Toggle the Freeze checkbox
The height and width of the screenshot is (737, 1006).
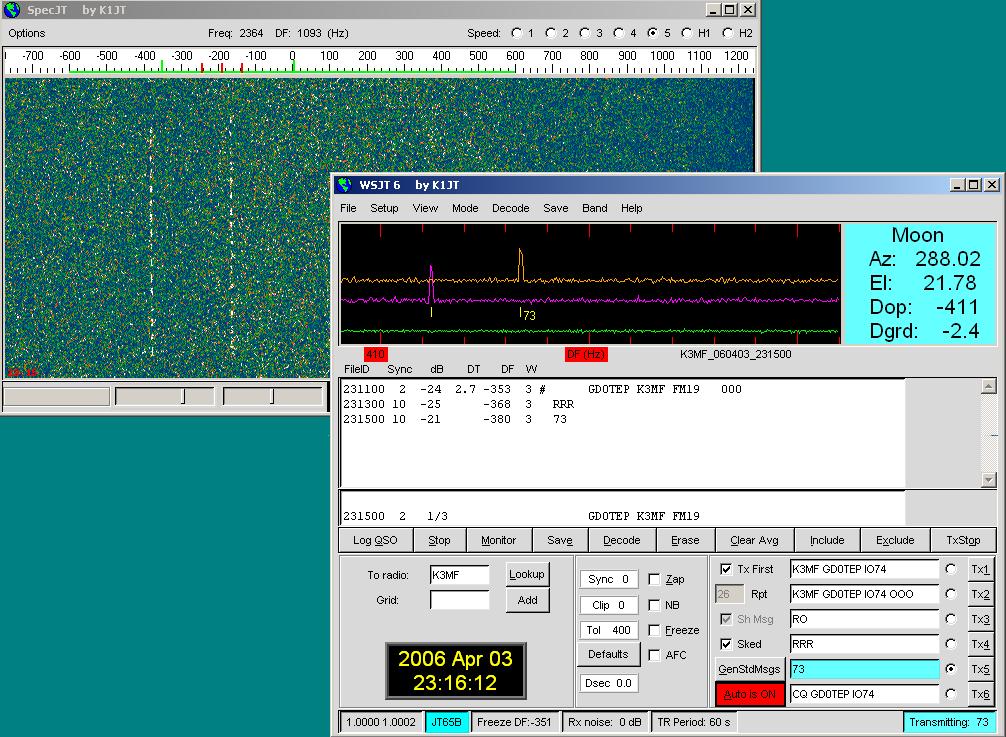[654, 630]
